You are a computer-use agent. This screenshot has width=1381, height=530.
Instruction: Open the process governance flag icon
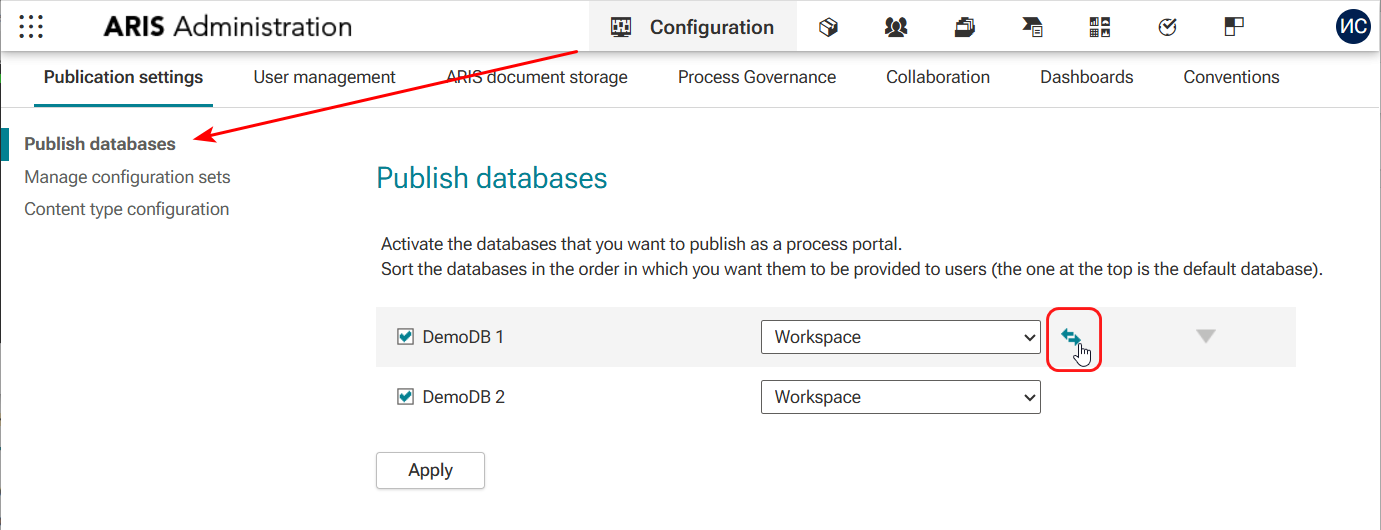[1032, 27]
